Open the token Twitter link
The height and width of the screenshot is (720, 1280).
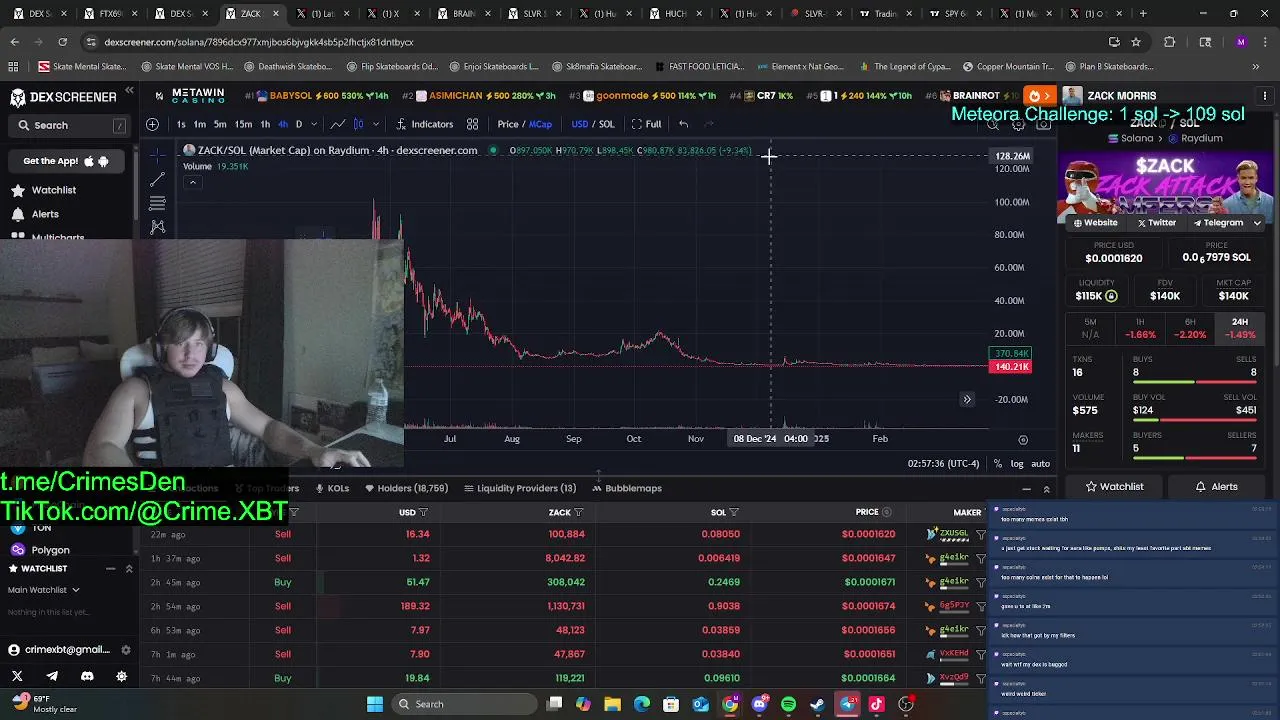1156,223
